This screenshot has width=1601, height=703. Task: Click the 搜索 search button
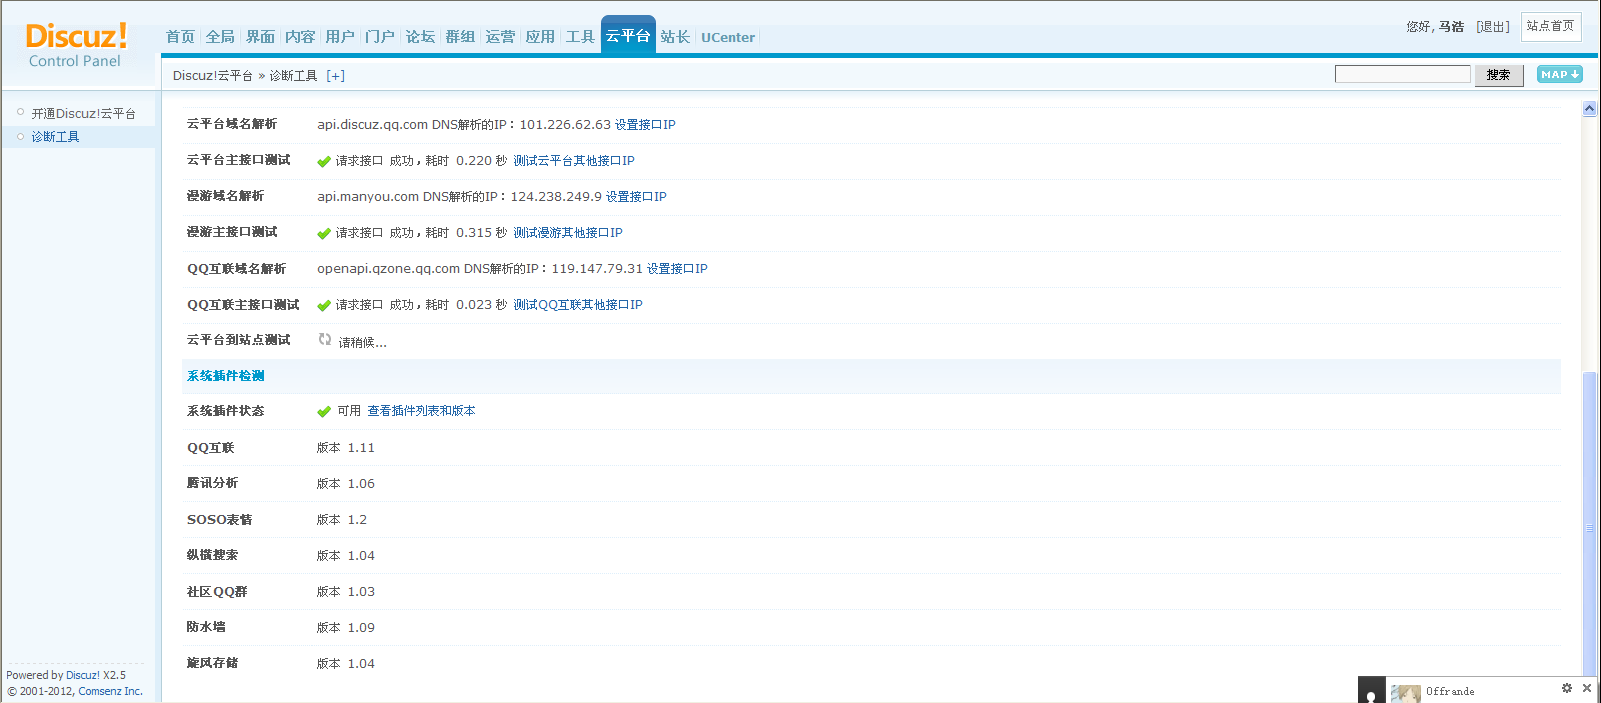point(1498,75)
